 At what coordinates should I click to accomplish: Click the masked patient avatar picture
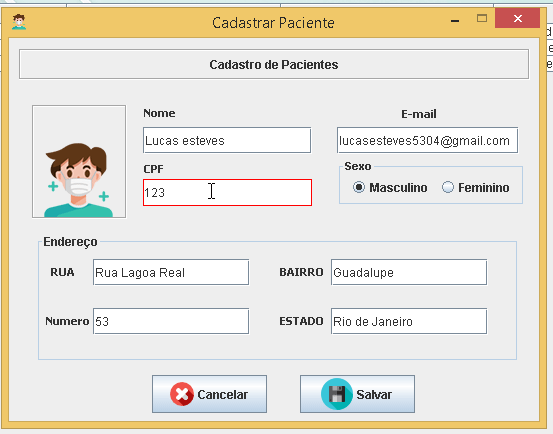pos(79,161)
